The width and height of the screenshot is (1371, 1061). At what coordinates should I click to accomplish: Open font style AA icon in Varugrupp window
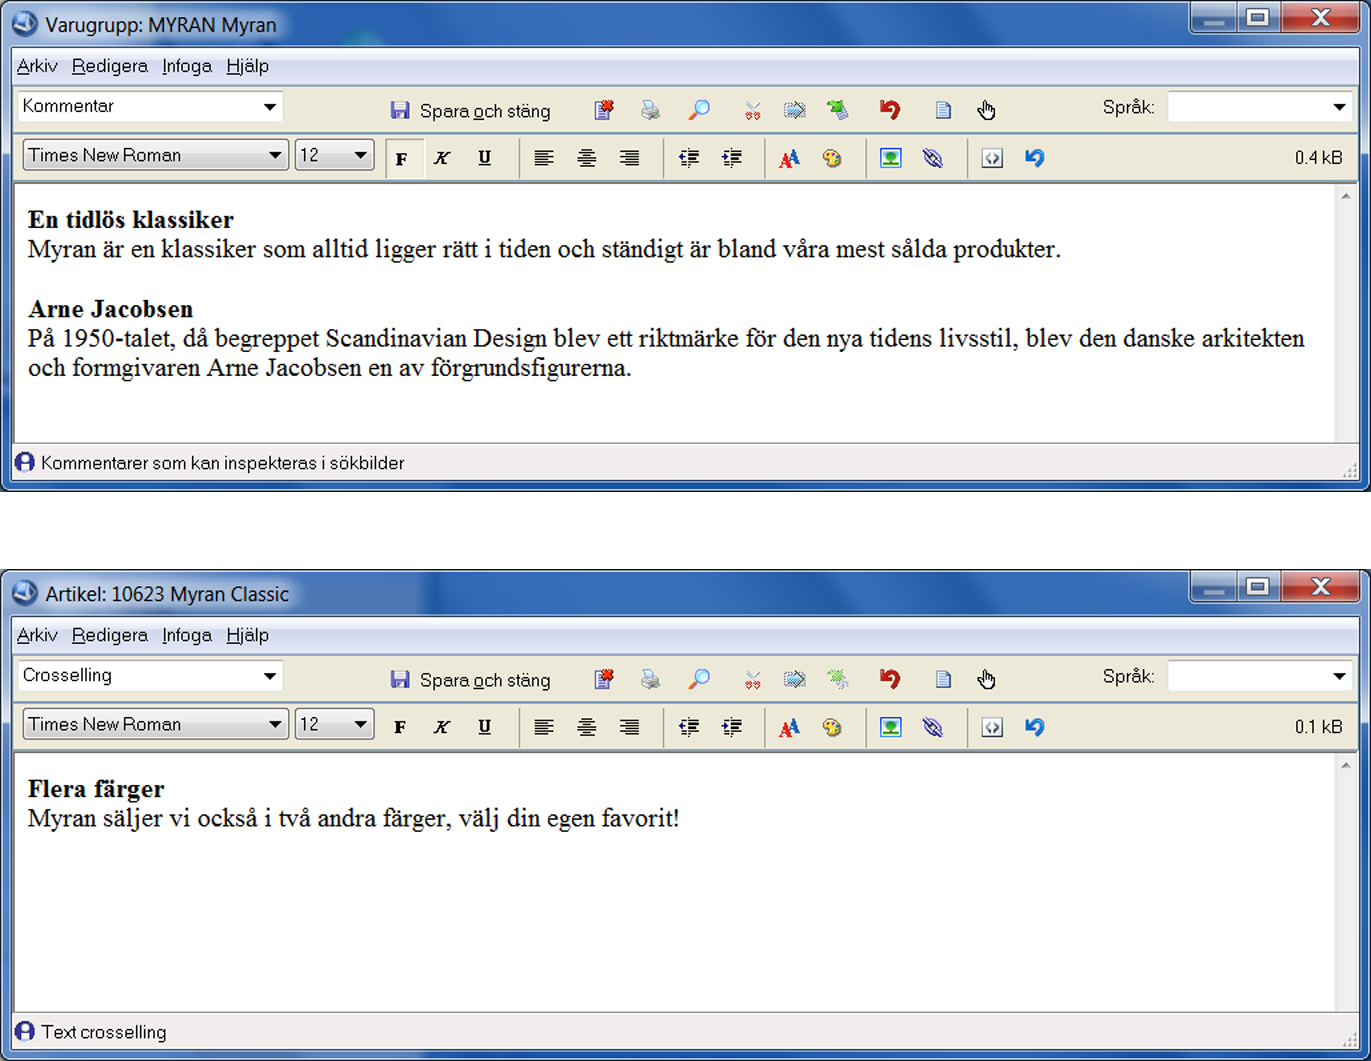pyautogui.click(x=790, y=158)
